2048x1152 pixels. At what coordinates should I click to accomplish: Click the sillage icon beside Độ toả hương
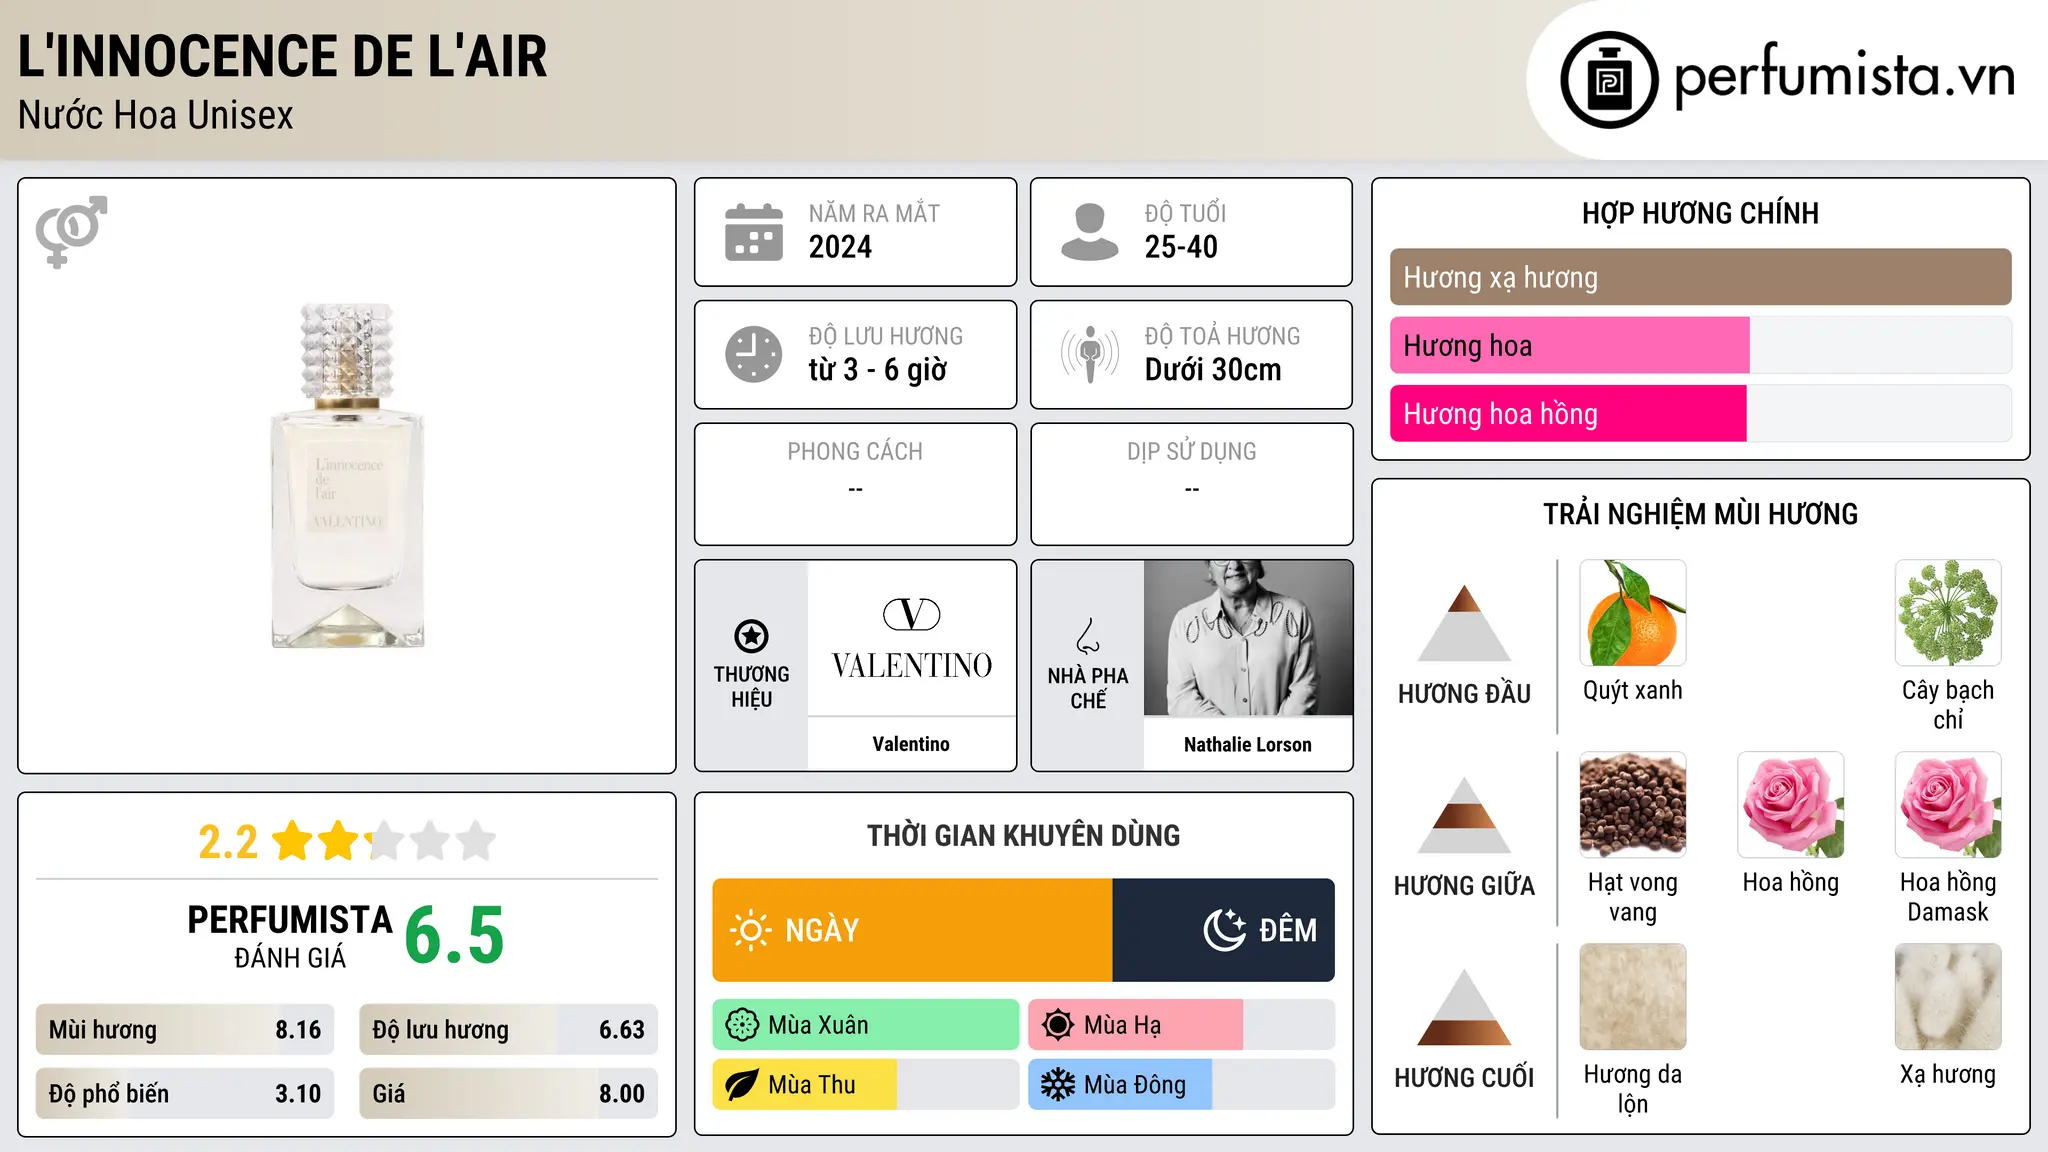click(1090, 354)
